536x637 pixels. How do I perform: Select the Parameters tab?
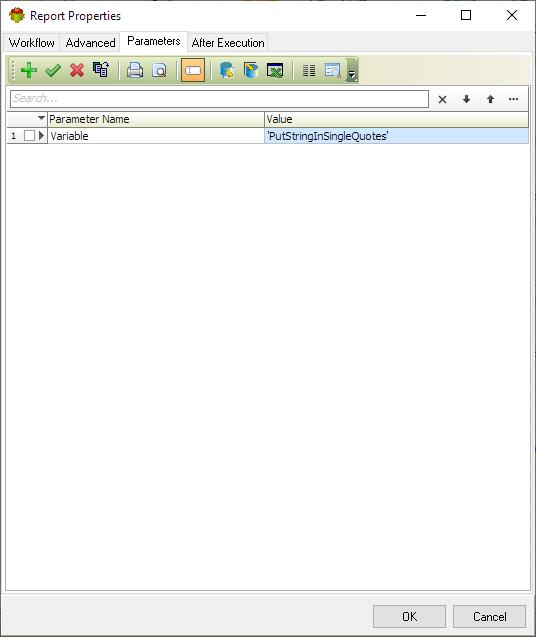[x=154, y=41]
